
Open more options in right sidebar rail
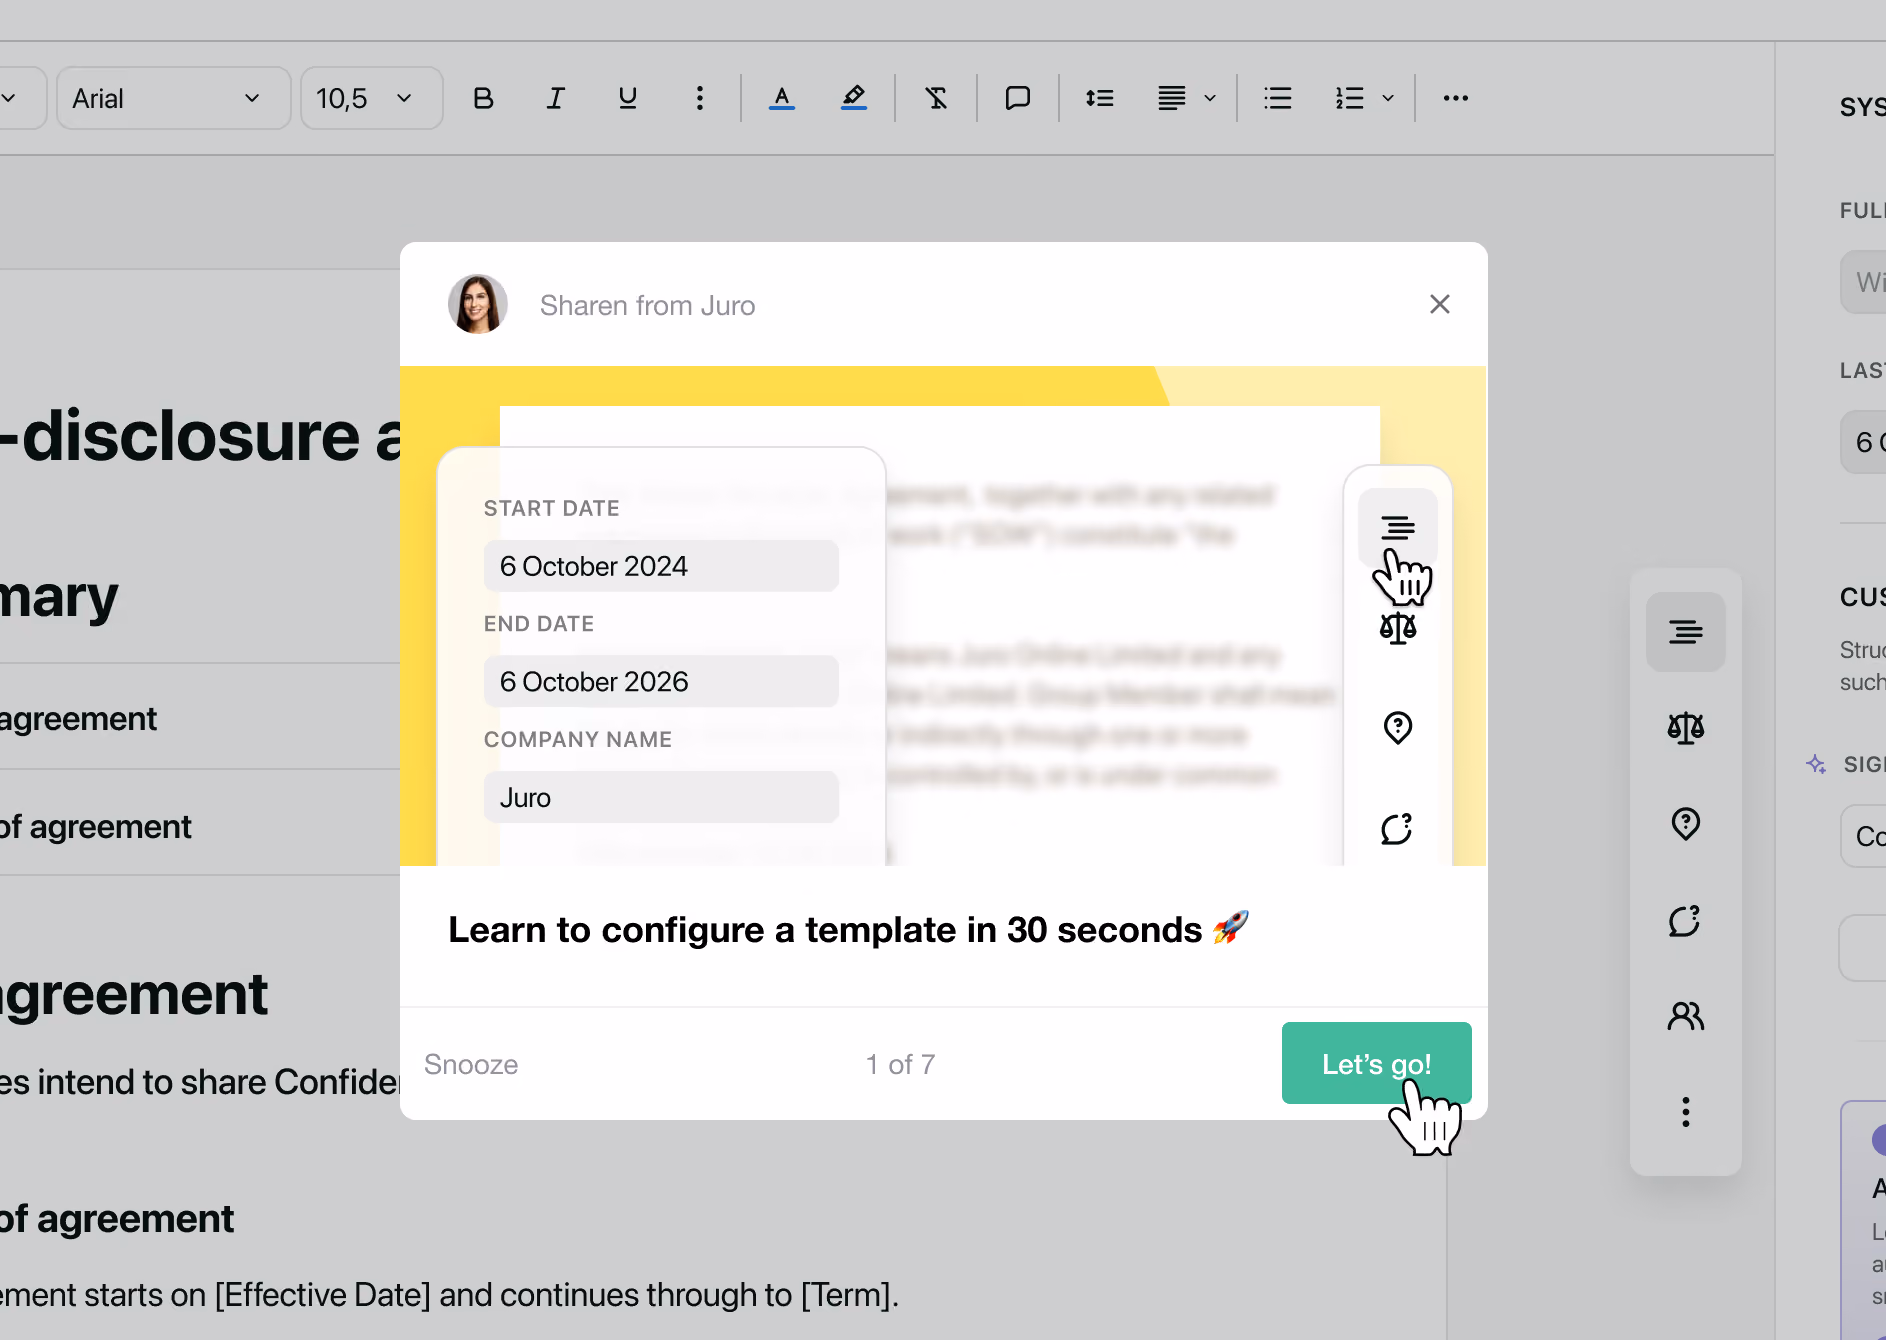[x=1686, y=1112]
